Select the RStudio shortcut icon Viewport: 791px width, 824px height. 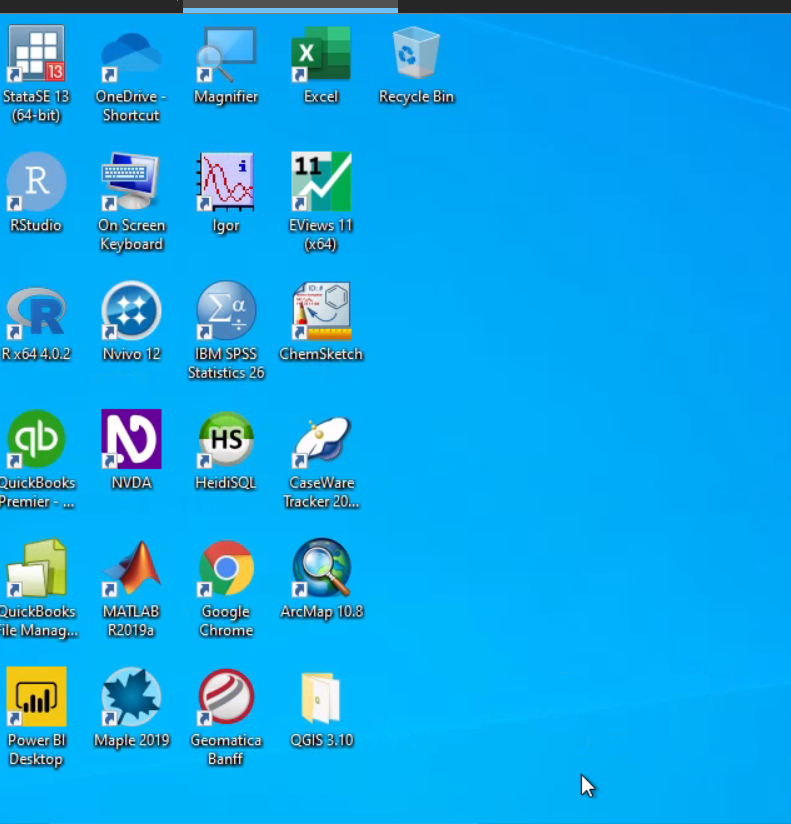[36, 181]
